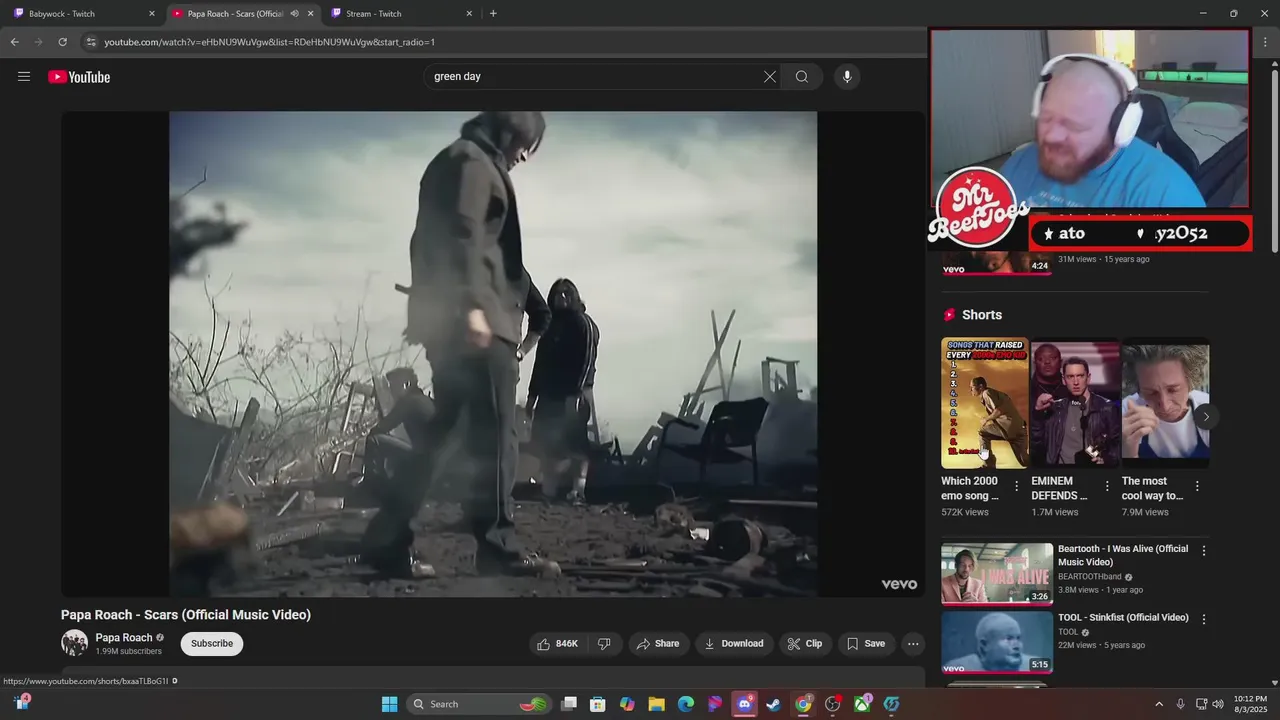Select the Papa Roach - Scars browser tab

click(235, 14)
